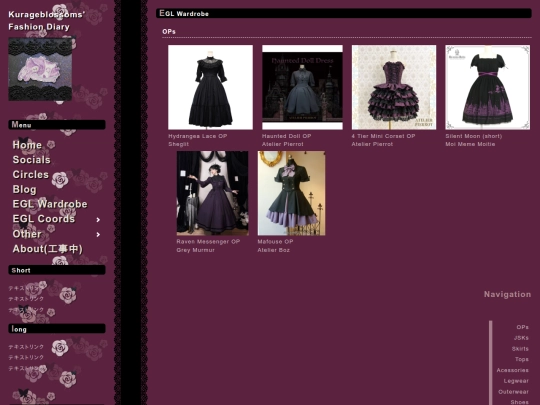This screenshot has width=540, height=405.
Task: Open the EGL Coords menu item
Action: (x=43, y=219)
